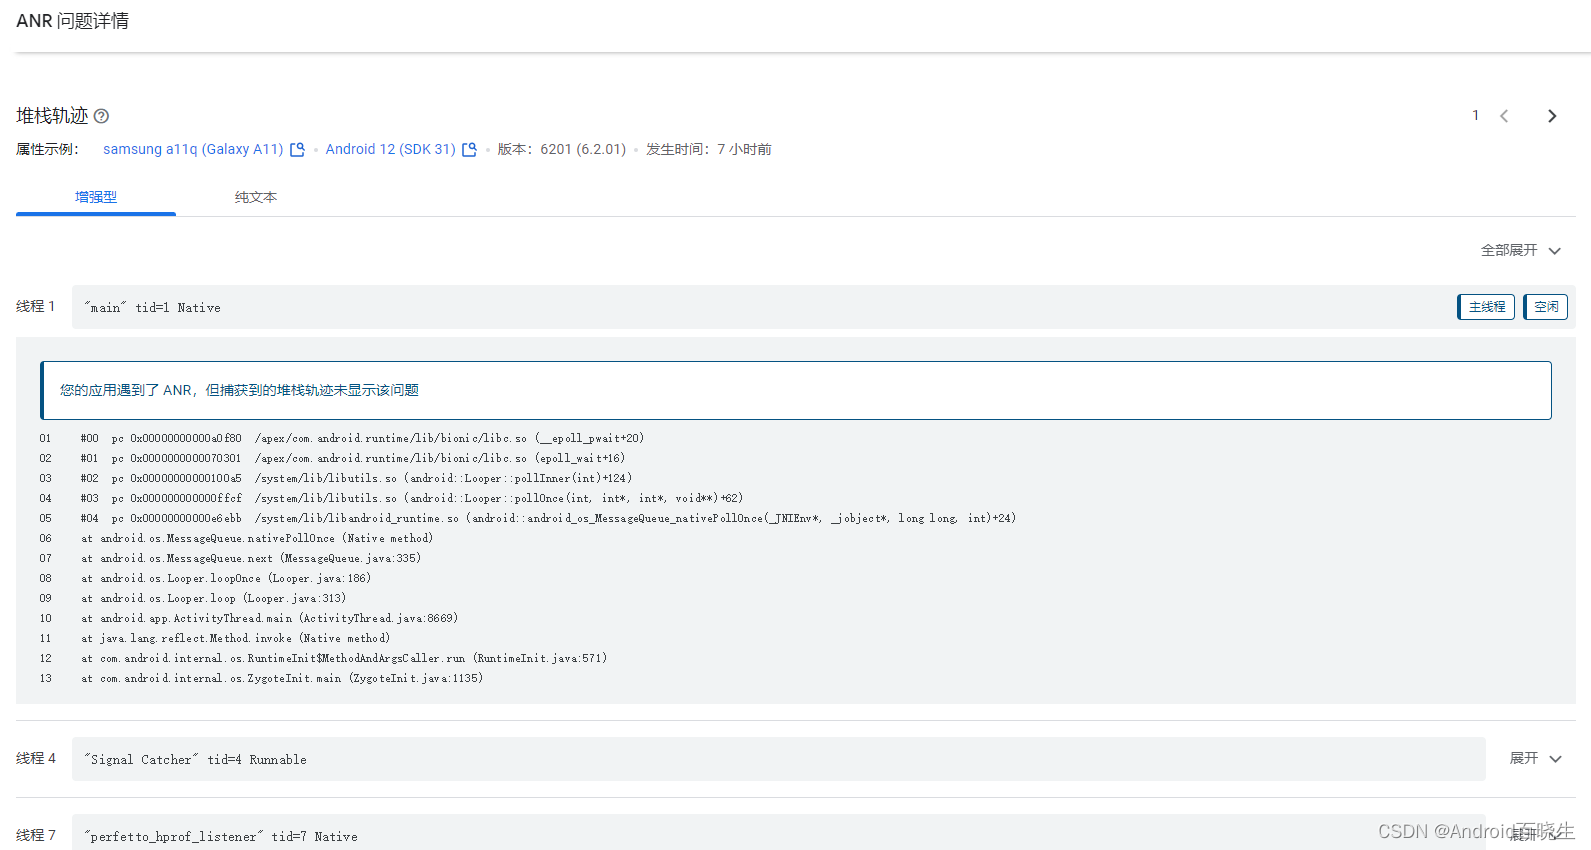Select line MessageQueue.nativePollOnce (Native method)
The width and height of the screenshot is (1591, 850).
257,538
